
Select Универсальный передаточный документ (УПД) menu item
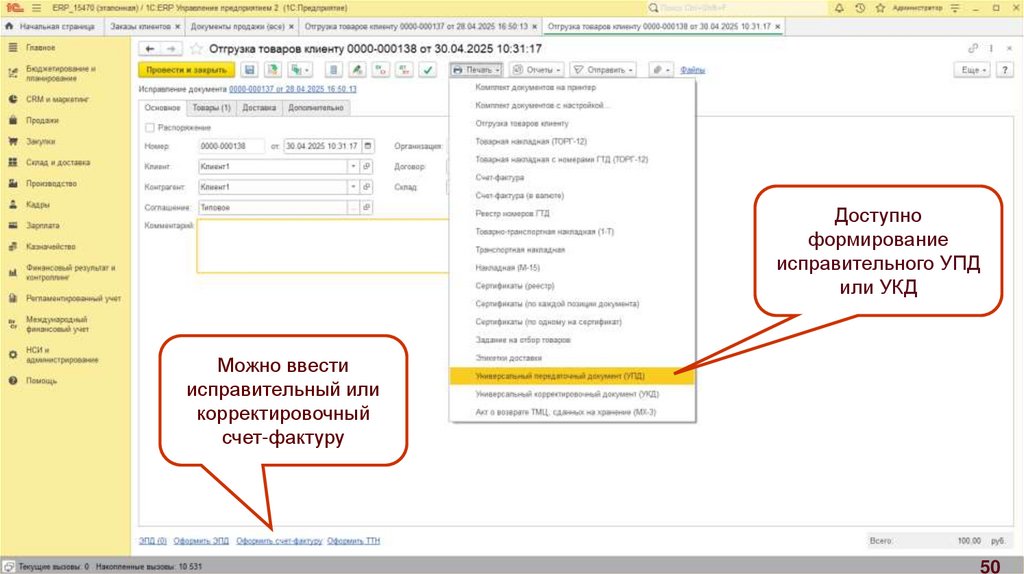[560, 376]
